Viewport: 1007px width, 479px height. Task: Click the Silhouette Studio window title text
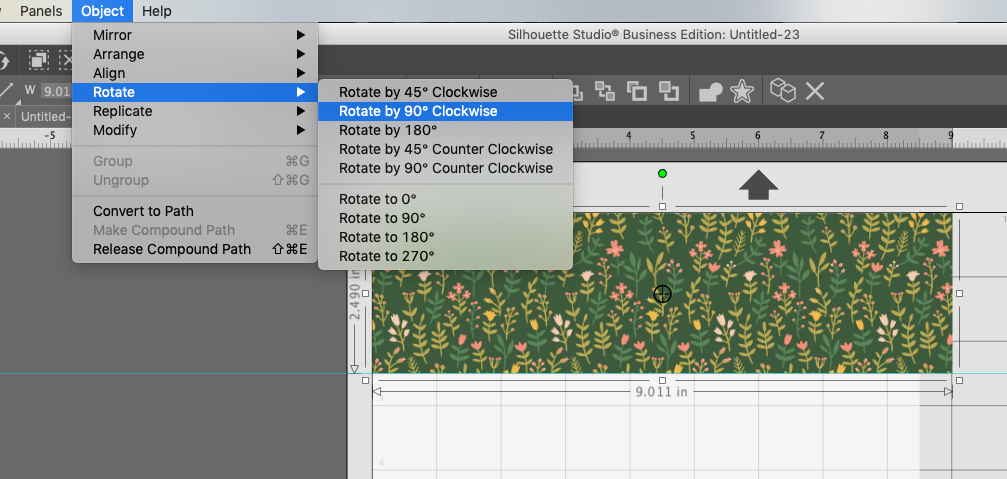pyautogui.click(x=654, y=34)
